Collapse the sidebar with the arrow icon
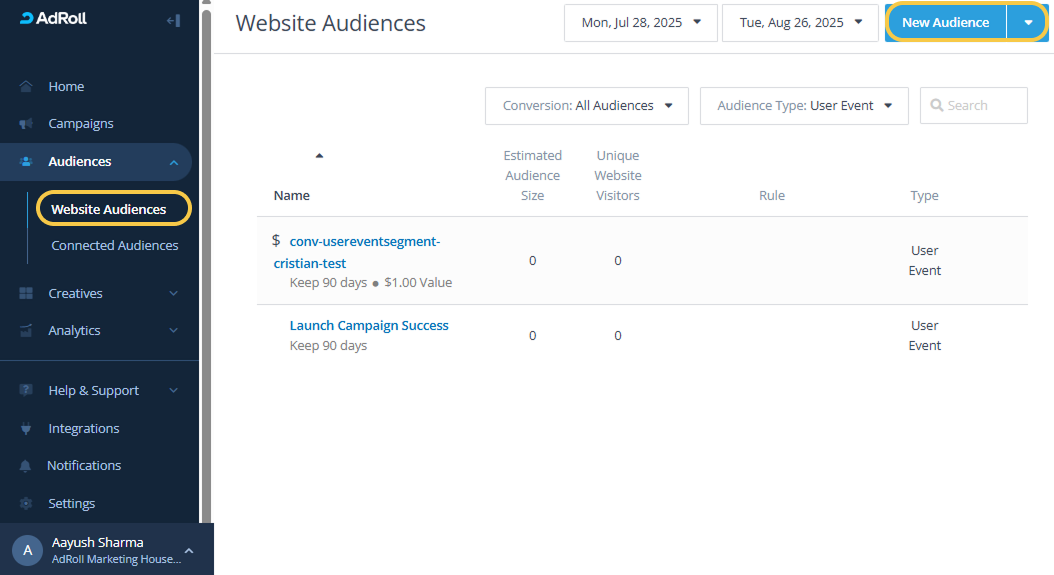The height and width of the screenshot is (575, 1054). tap(173, 20)
